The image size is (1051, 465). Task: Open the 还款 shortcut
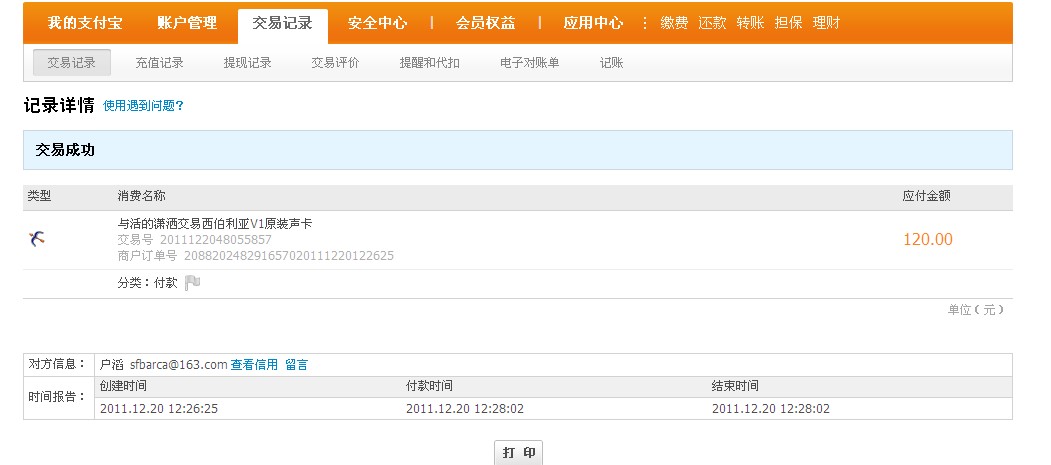point(712,23)
